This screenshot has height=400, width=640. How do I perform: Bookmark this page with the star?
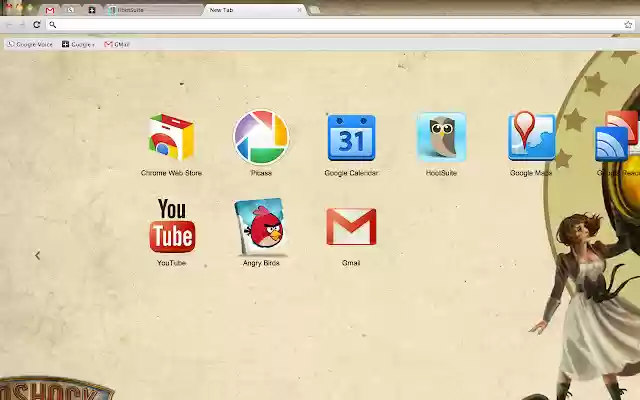click(628, 25)
